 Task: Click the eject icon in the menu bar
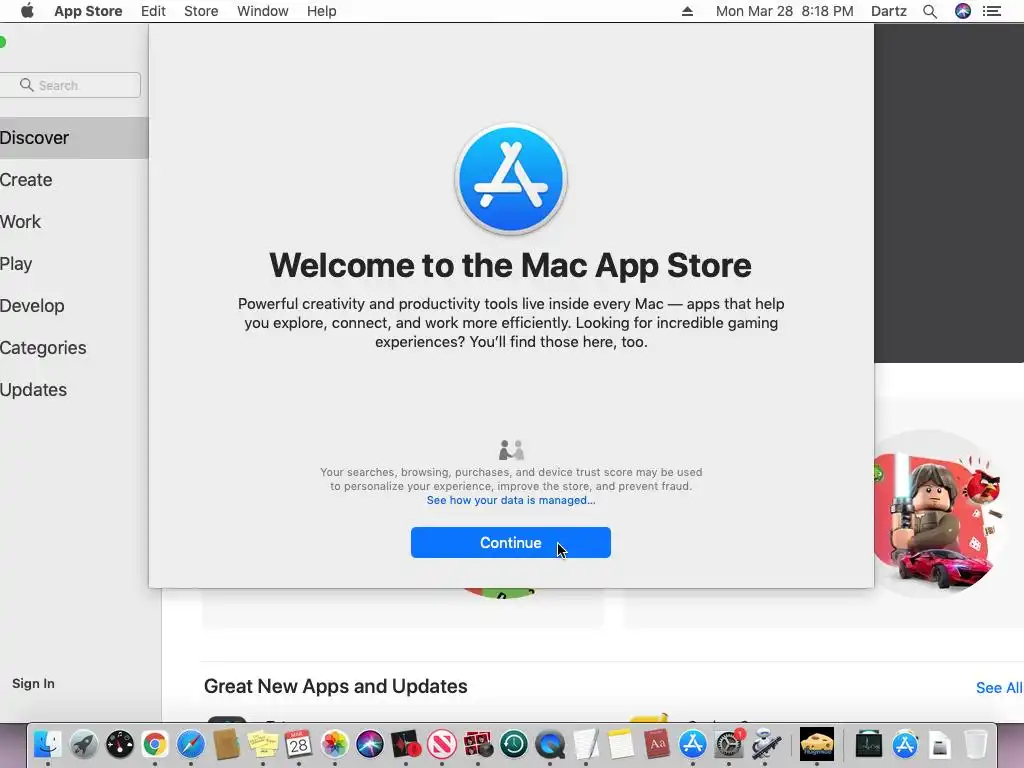pos(687,11)
